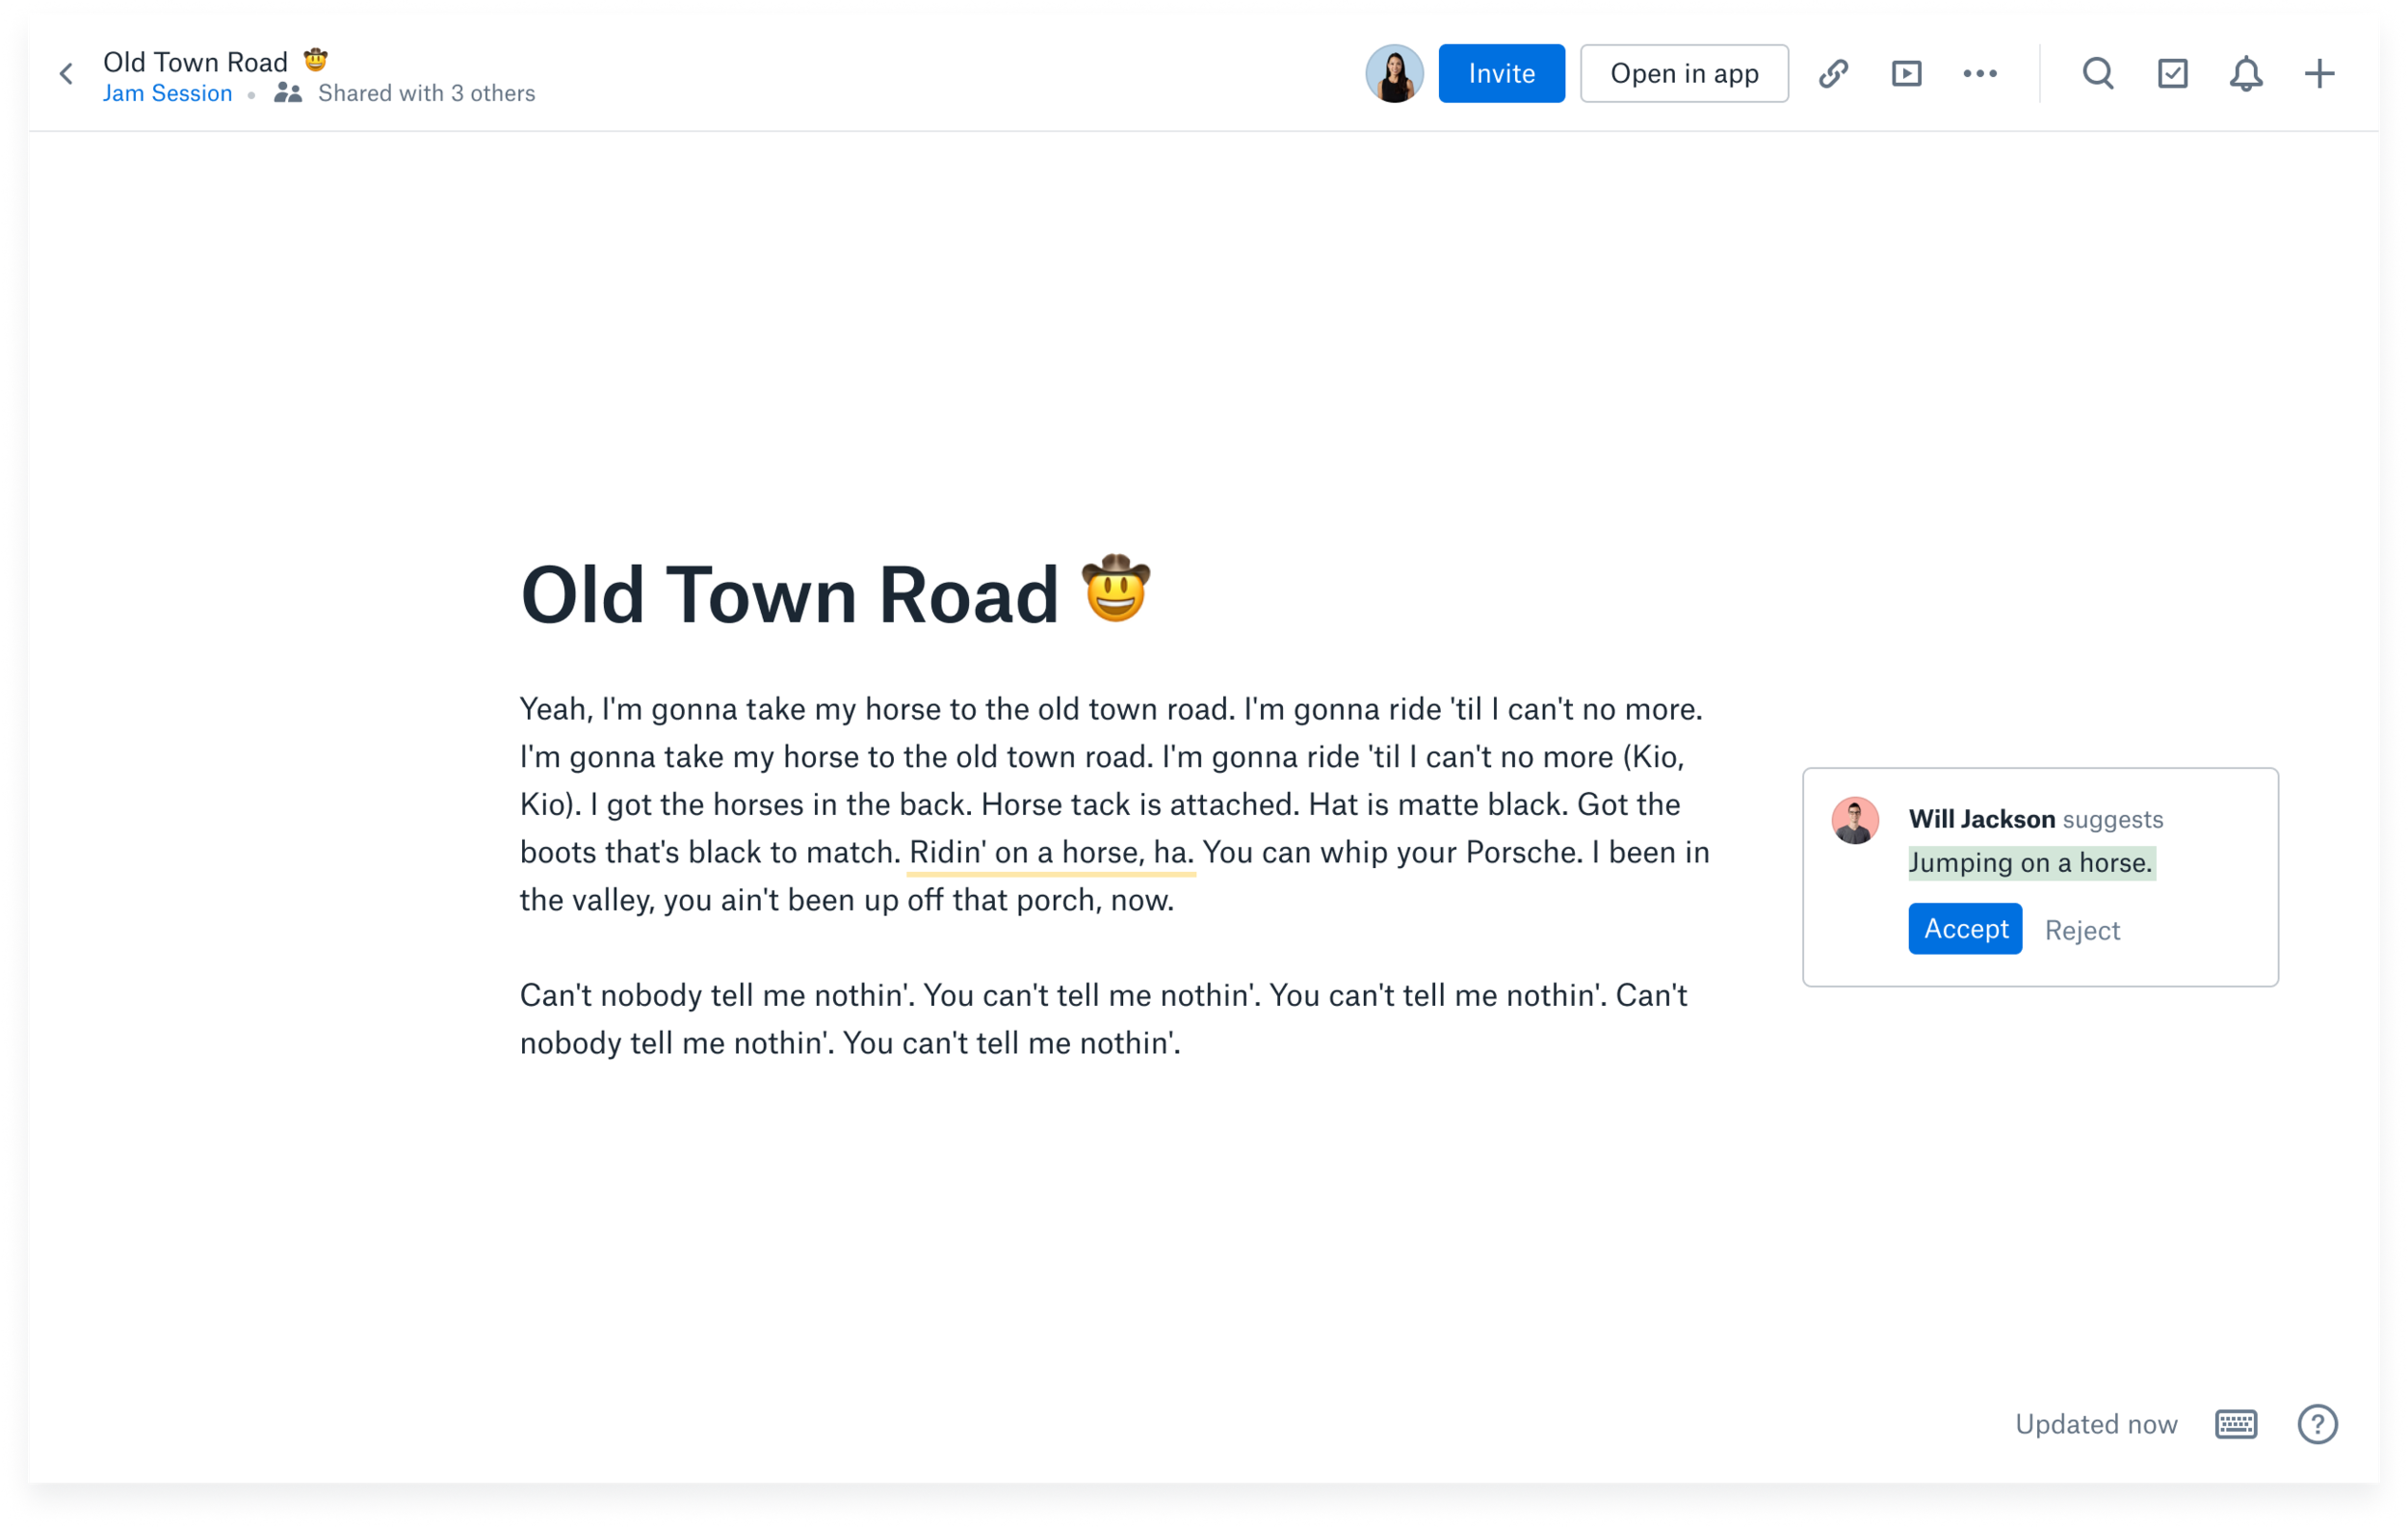The width and height of the screenshot is (2408, 1527).
Task: Open the to-dos checkbox icon
Action: coord(2172,74)
